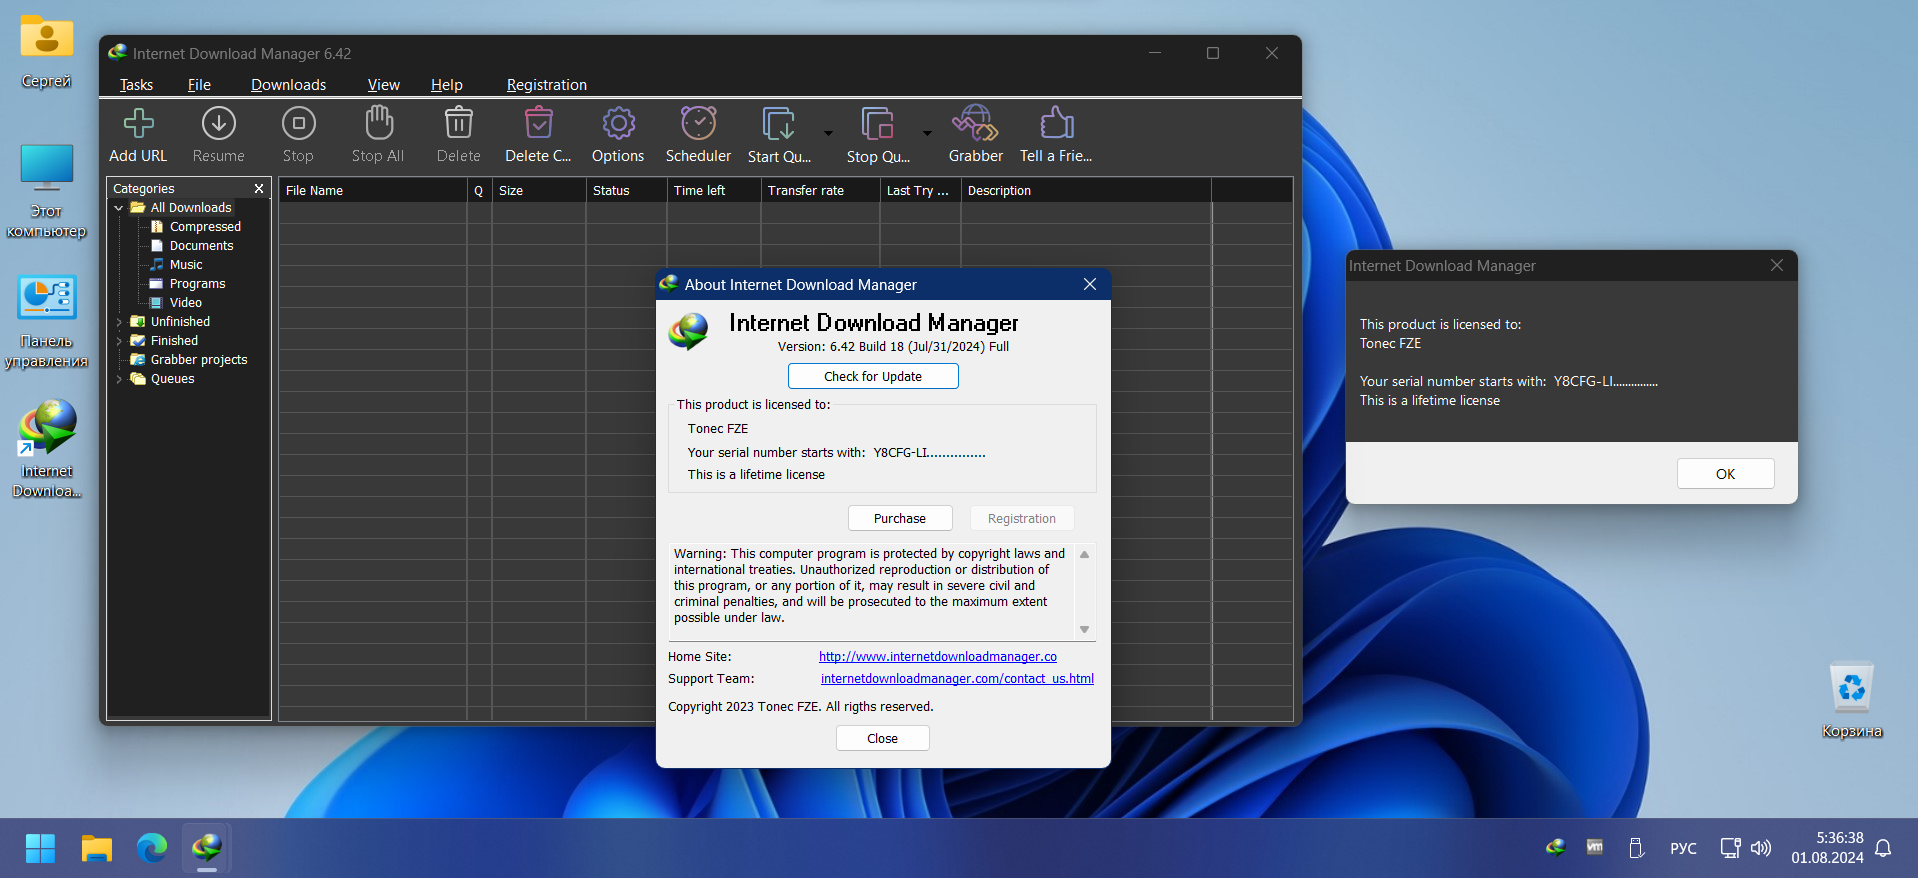The width and height of the screenshot is (1918, 878).
Task: Click OK in the license dialog
Action: tap(1725, 474)
